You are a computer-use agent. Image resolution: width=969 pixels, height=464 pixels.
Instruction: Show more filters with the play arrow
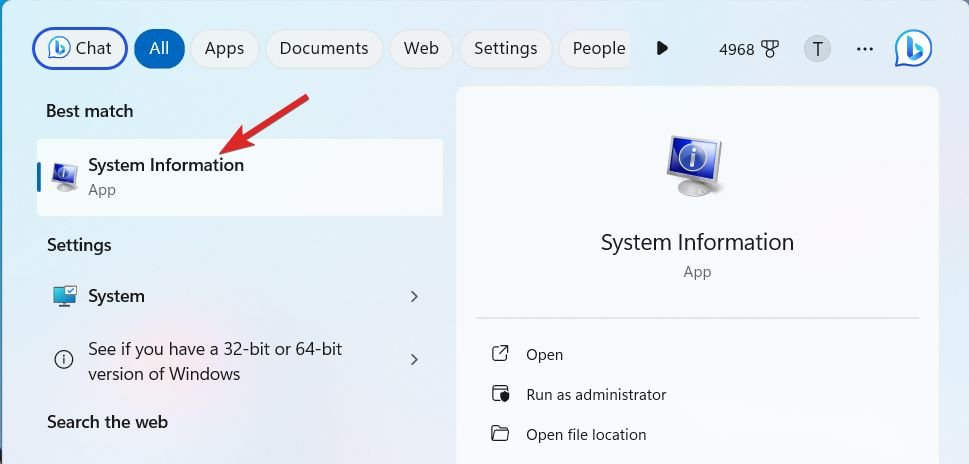pyautogui.click(x=662, y=48)
